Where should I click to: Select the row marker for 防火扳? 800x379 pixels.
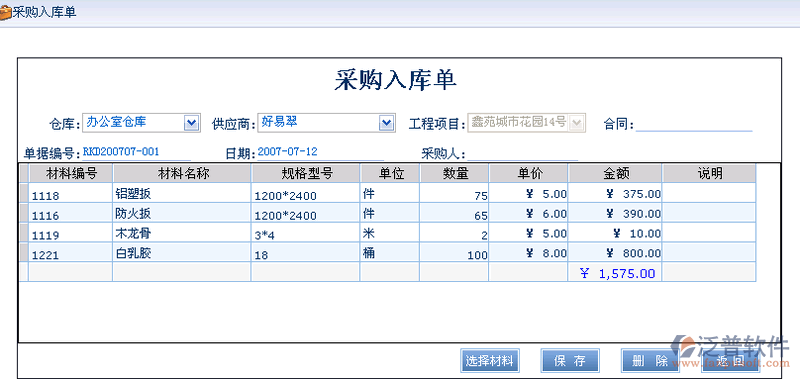coord(23,213)
